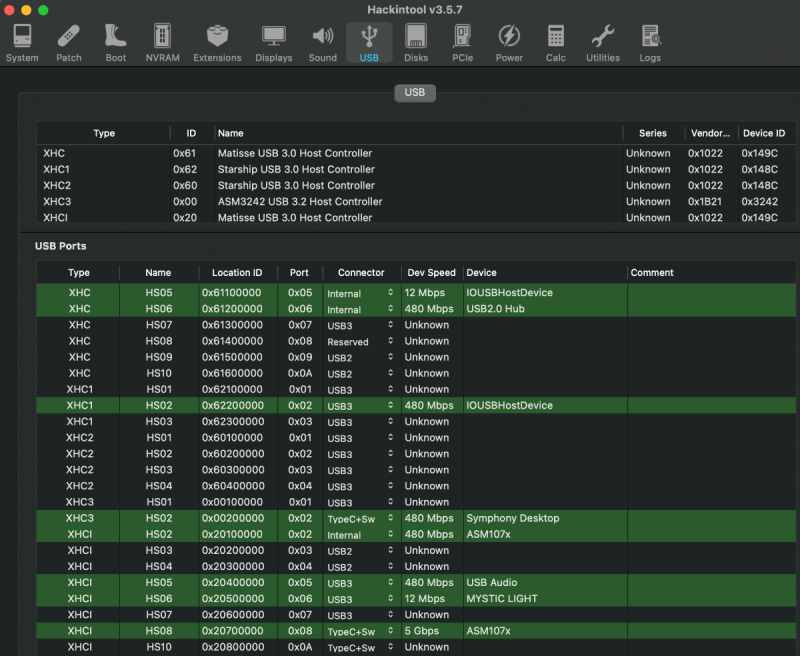Select the Patch bandage icon

point(69,42)
